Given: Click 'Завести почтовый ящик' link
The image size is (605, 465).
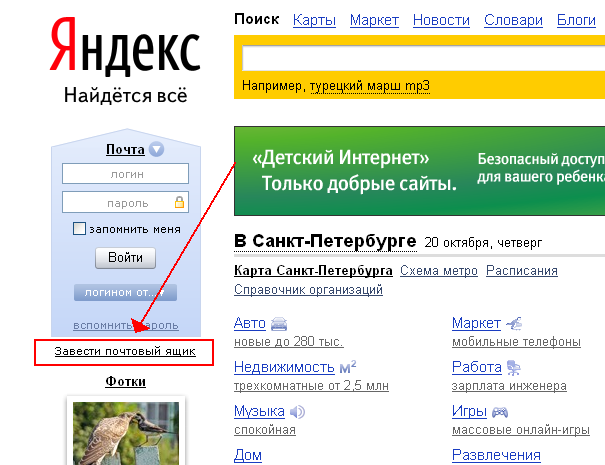Looking at the screenshot, I should point(125,351).
